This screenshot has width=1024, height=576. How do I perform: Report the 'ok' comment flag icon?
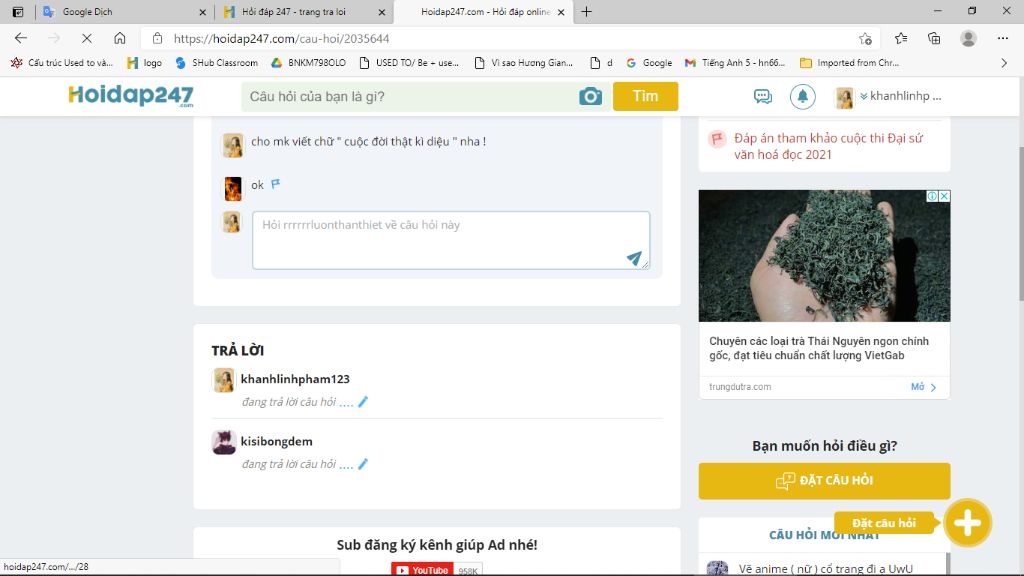click(276, 184)
